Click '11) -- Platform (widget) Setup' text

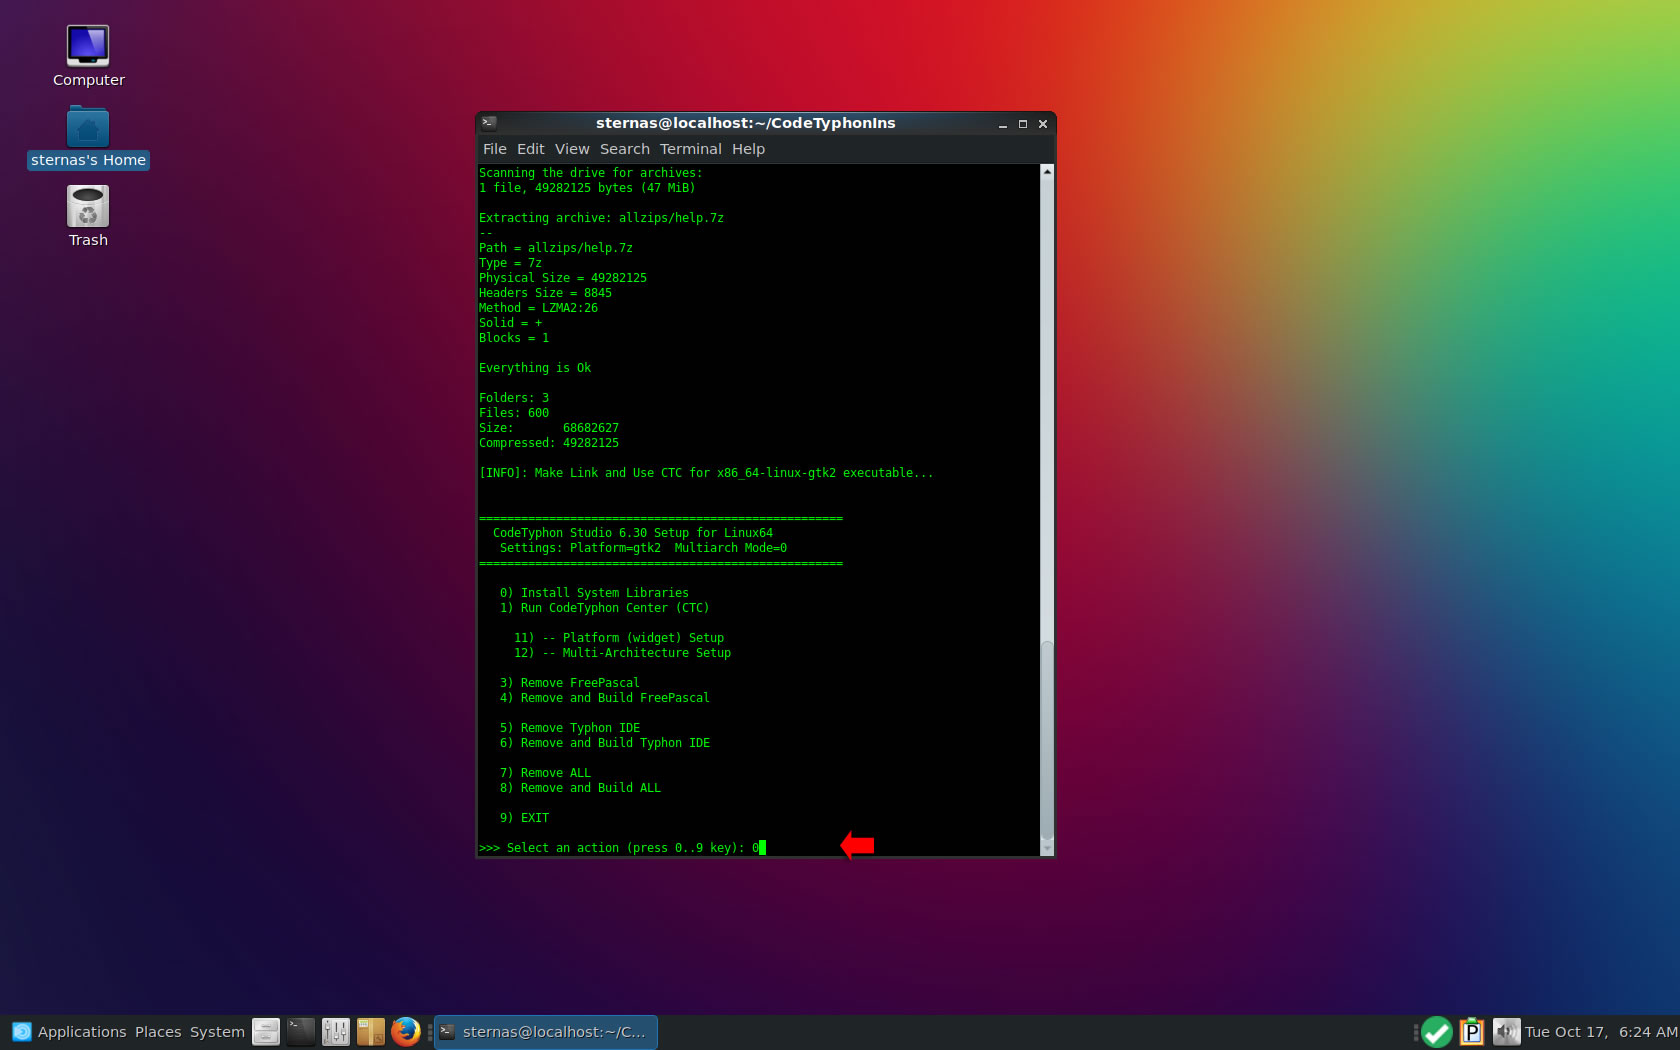[619, 638]
